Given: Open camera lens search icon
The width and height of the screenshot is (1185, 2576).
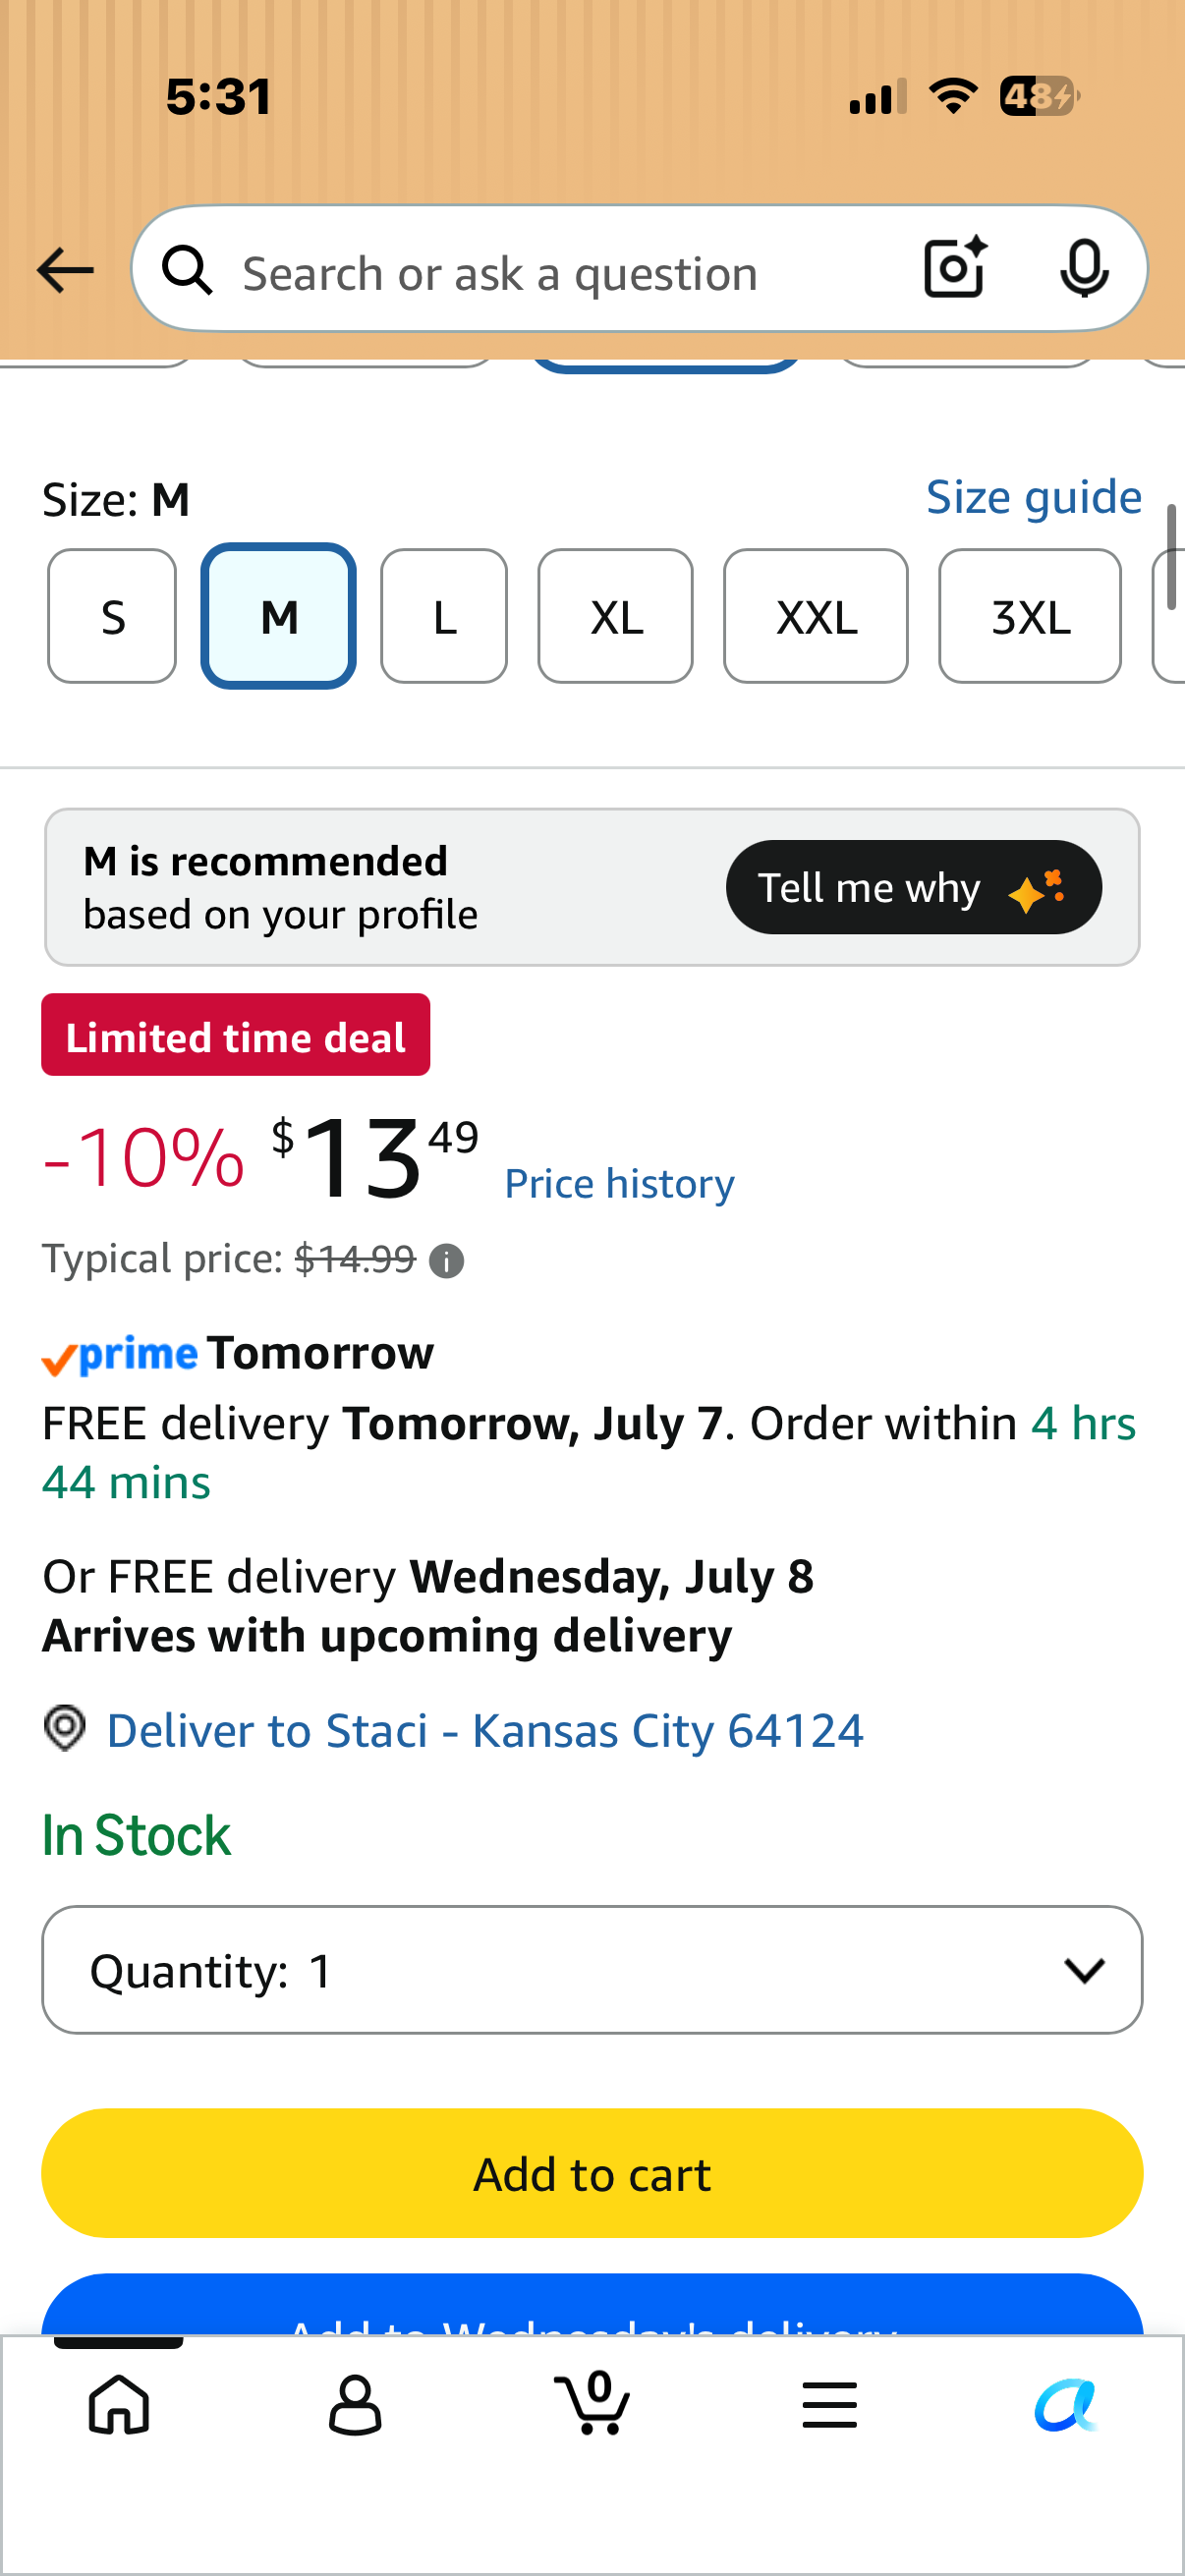Looking at the screenshot, I should coord(955,268).
